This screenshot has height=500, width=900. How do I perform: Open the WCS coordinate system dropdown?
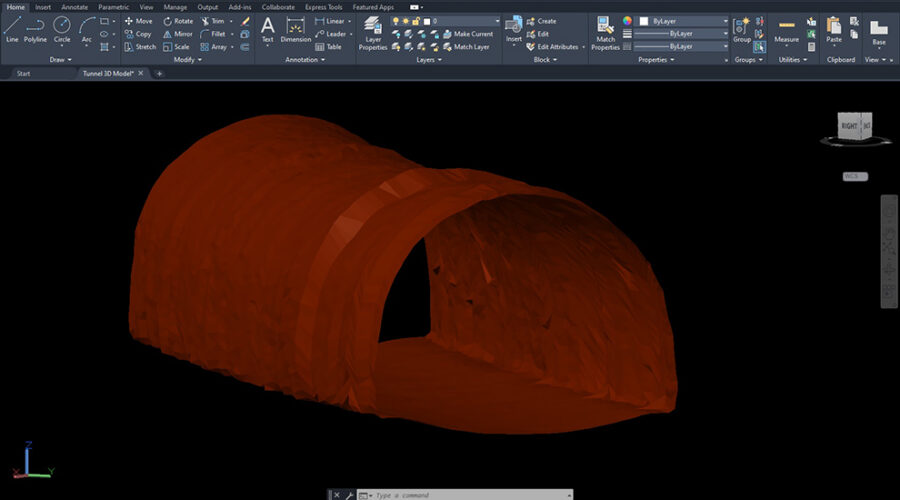(855, 176)
